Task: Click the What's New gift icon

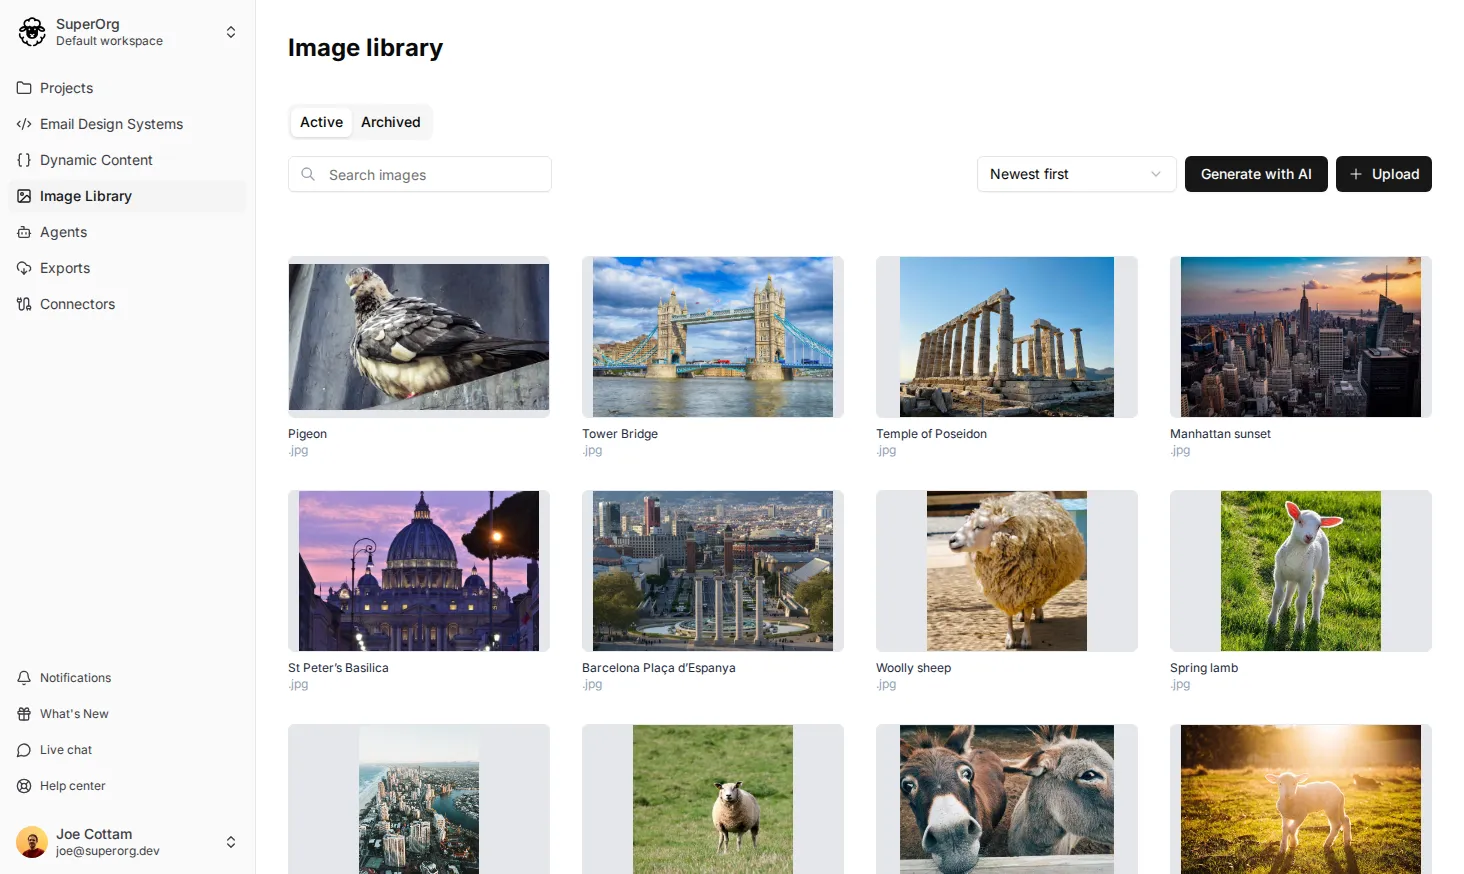Action: coord(24,714)
